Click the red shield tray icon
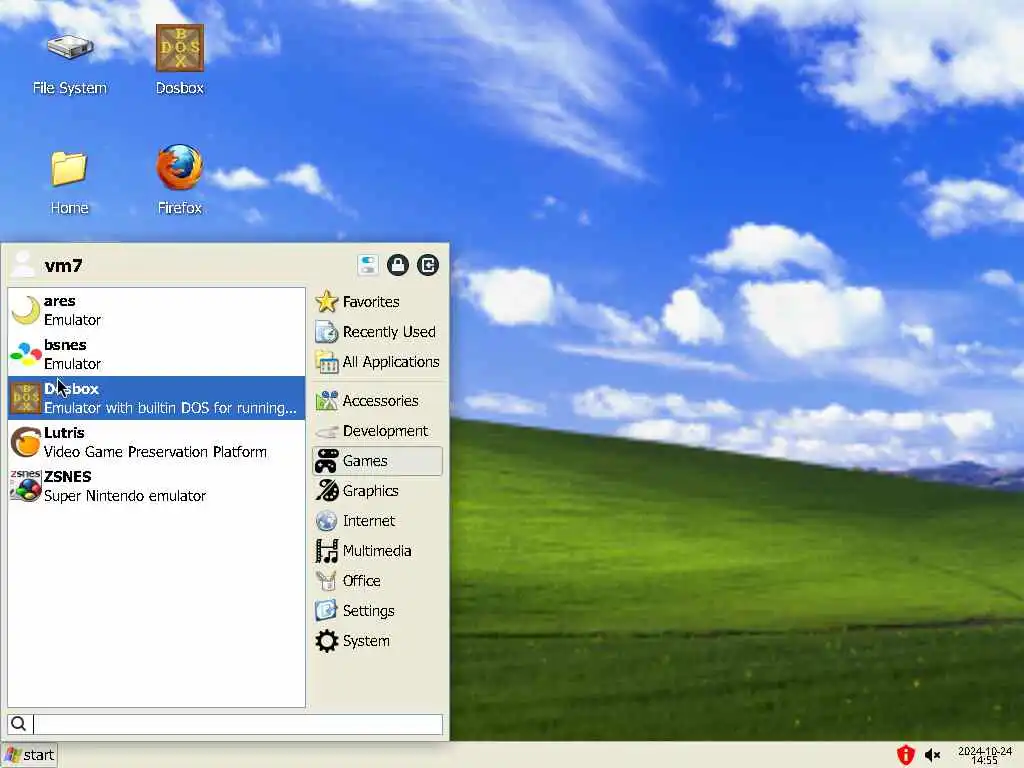The height and width of the screenshot is (768, 1024). click(905, 755)
